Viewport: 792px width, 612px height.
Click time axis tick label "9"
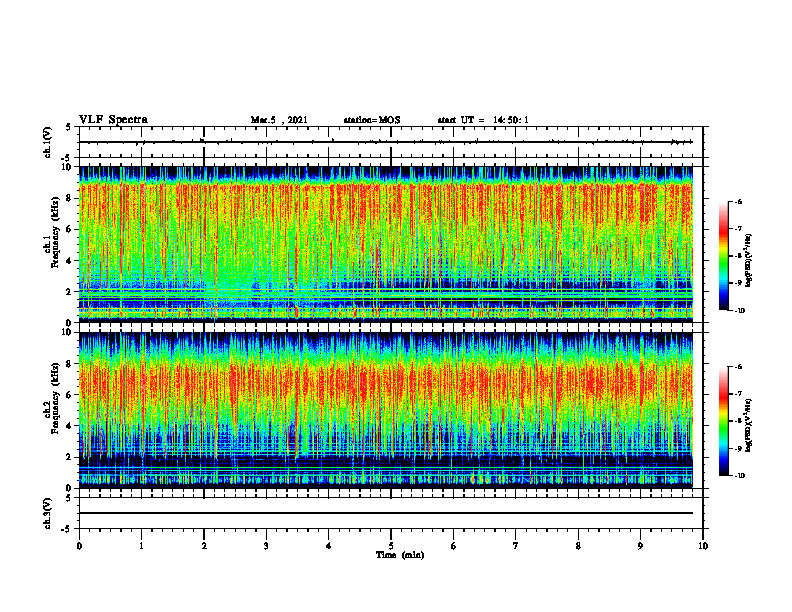(640, 546)
